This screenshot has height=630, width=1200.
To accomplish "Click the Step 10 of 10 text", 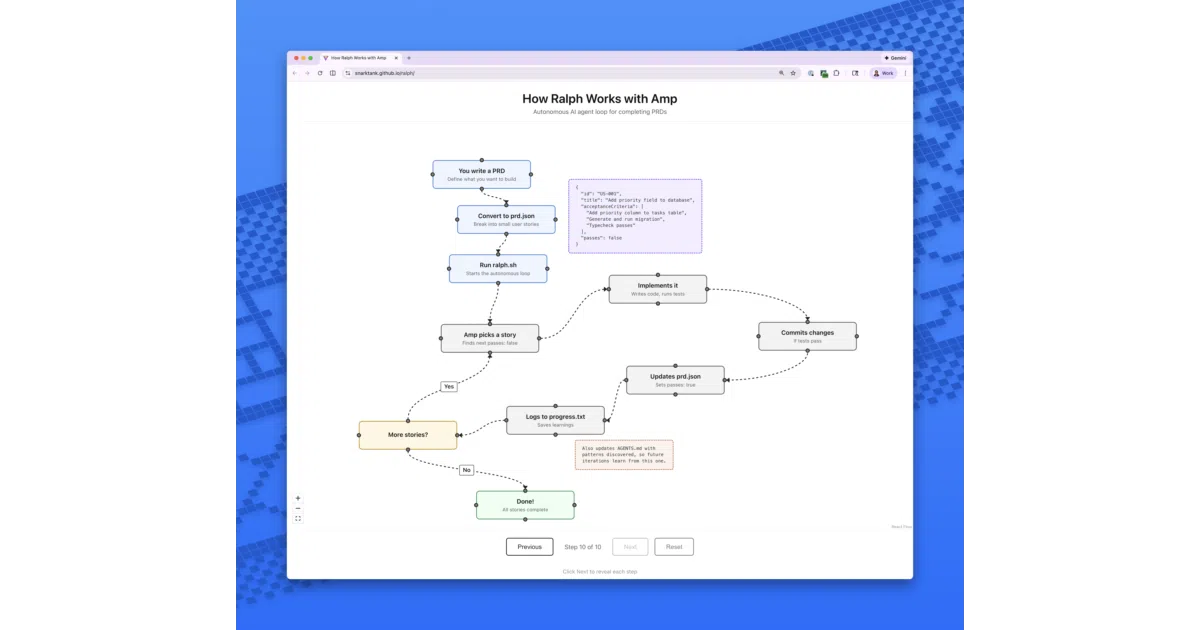I will tap(583, 547).
